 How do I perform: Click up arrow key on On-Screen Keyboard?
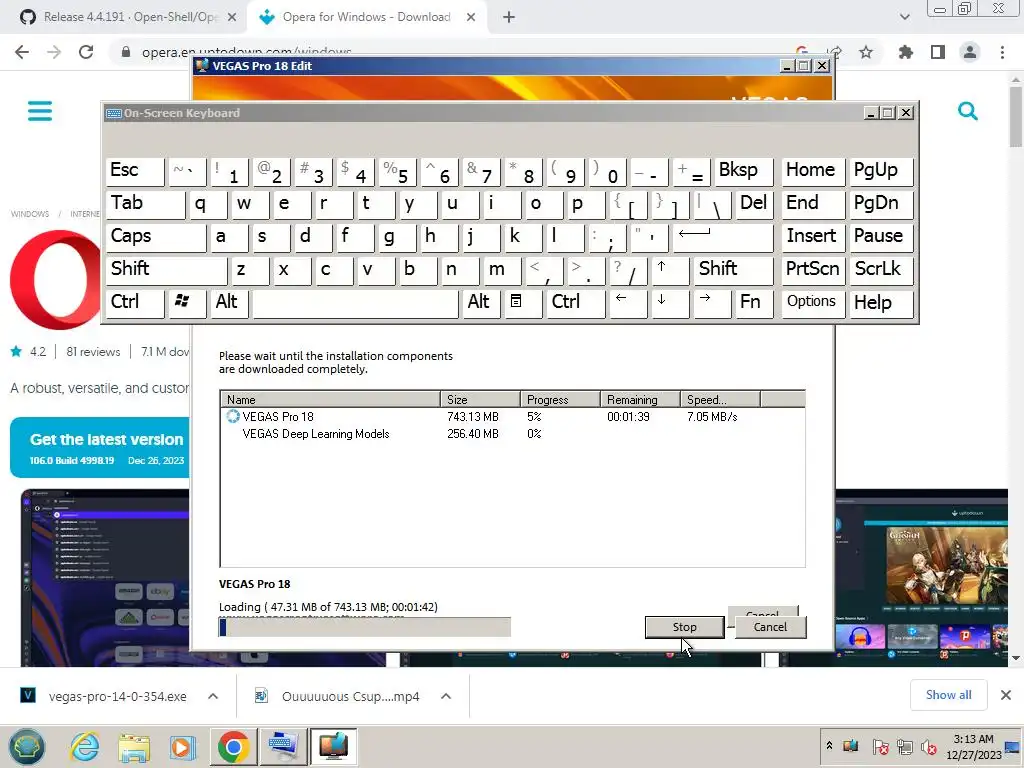(670, 269)
